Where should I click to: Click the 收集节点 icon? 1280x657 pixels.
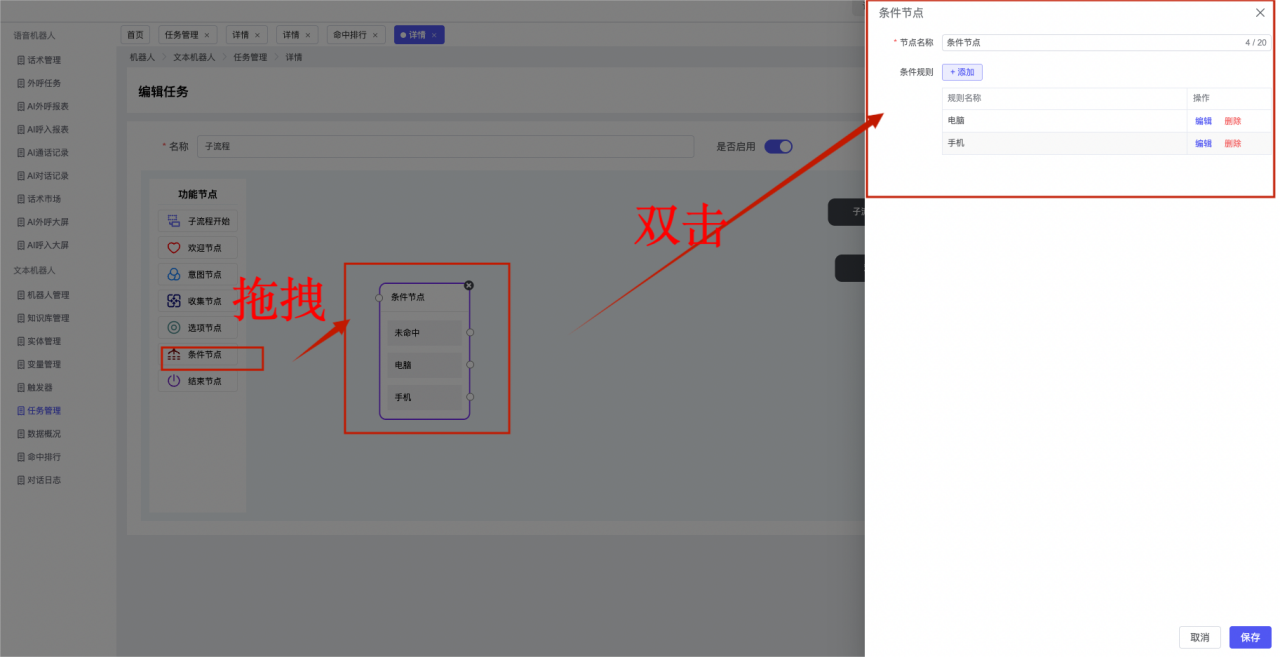[174, 301]
